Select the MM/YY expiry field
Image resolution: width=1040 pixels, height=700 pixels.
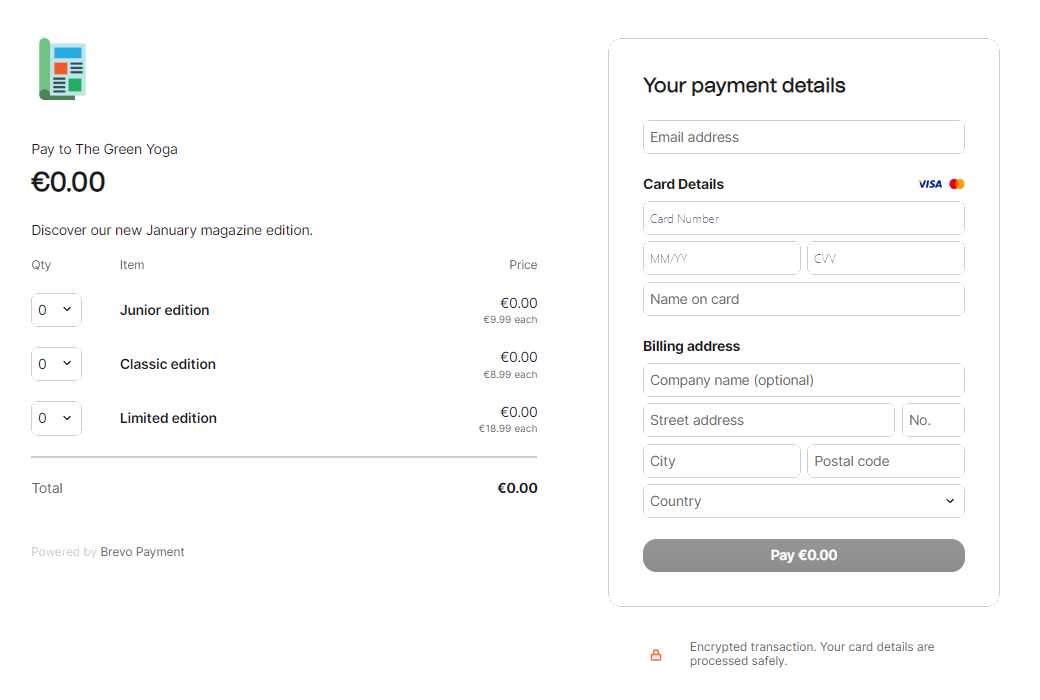(x=721, y=258)
